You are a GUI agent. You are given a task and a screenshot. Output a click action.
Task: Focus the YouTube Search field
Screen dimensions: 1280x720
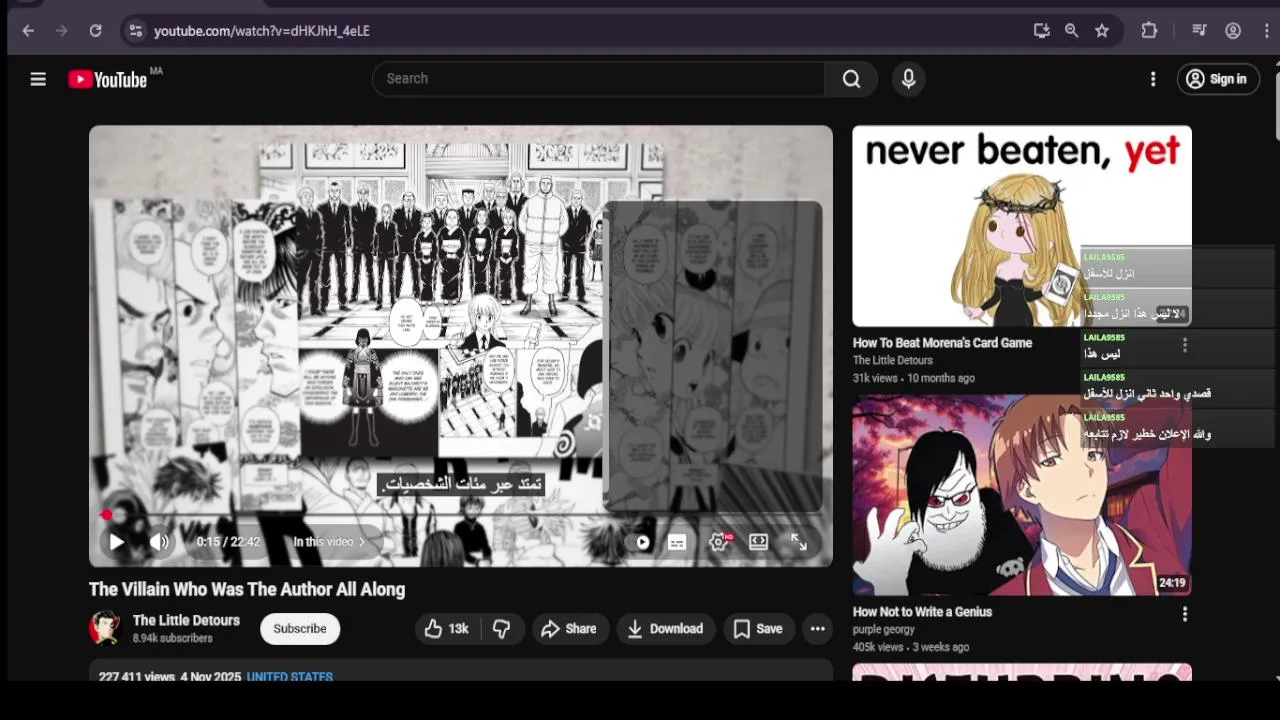click(x=598, y=79)
